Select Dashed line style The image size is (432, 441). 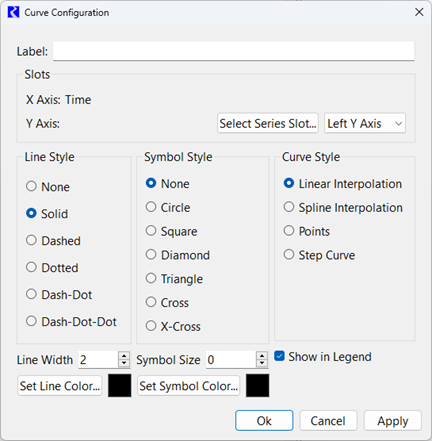[53, 241]
